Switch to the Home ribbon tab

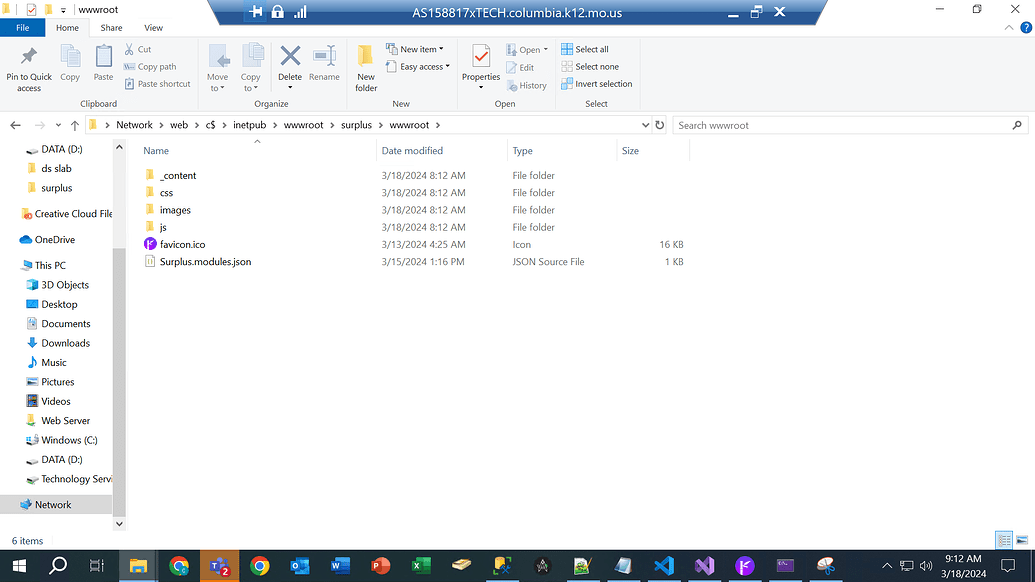[67, 28]
